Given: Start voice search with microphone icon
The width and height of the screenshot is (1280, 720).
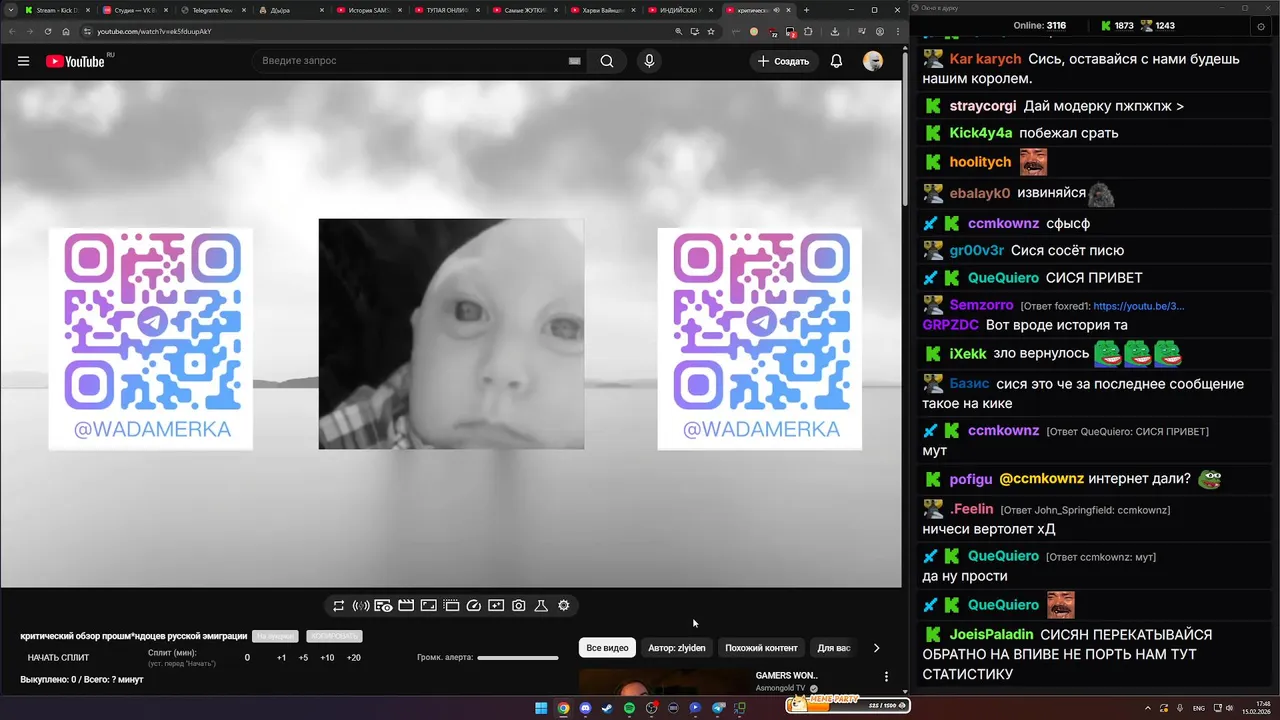Looking at the screenshot, I should [649, 61].
